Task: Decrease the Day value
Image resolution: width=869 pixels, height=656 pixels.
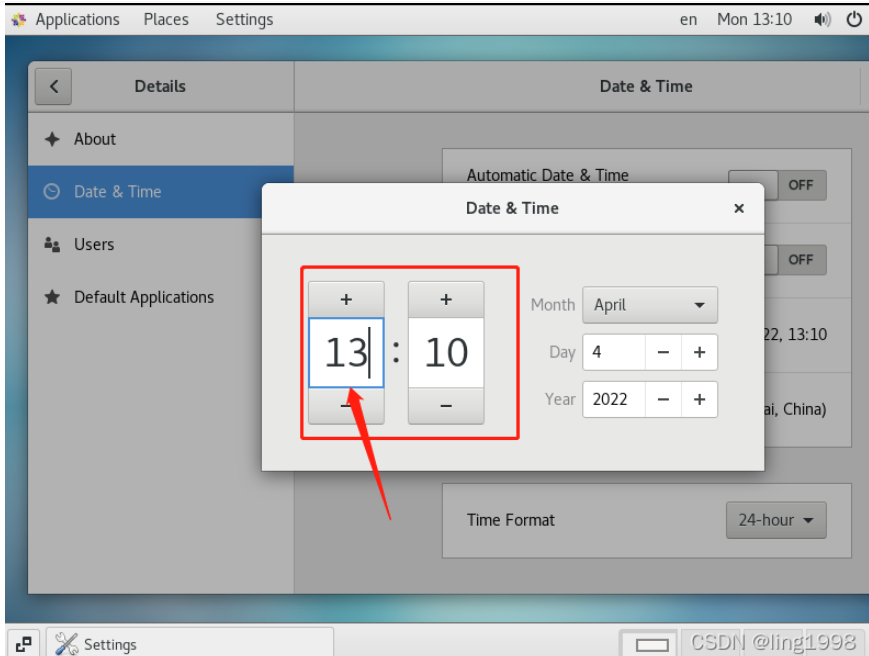Action: point(663,352)
